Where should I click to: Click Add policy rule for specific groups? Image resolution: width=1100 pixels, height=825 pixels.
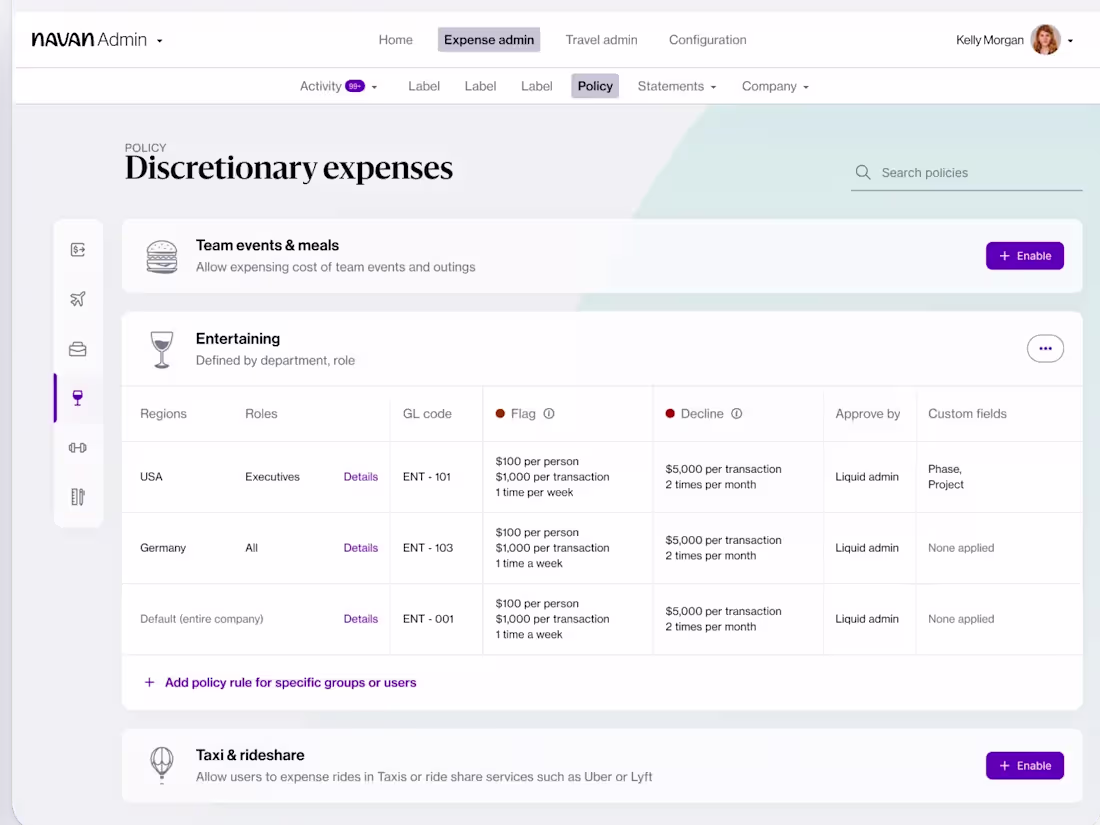[290, 683]
